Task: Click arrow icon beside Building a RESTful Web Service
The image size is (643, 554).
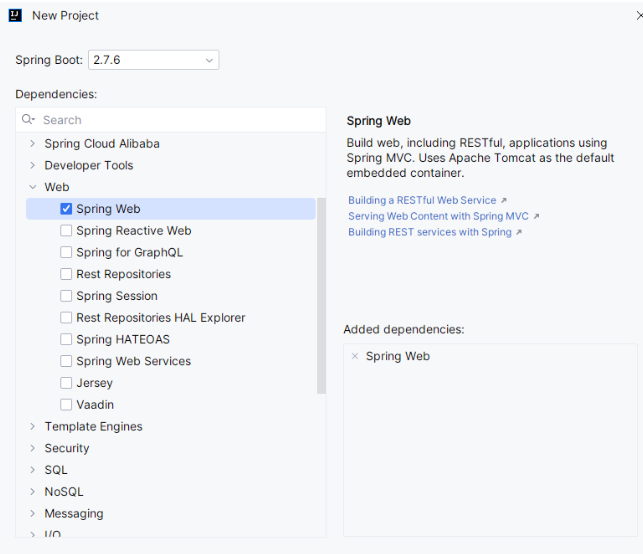Action: click(504, 200)
